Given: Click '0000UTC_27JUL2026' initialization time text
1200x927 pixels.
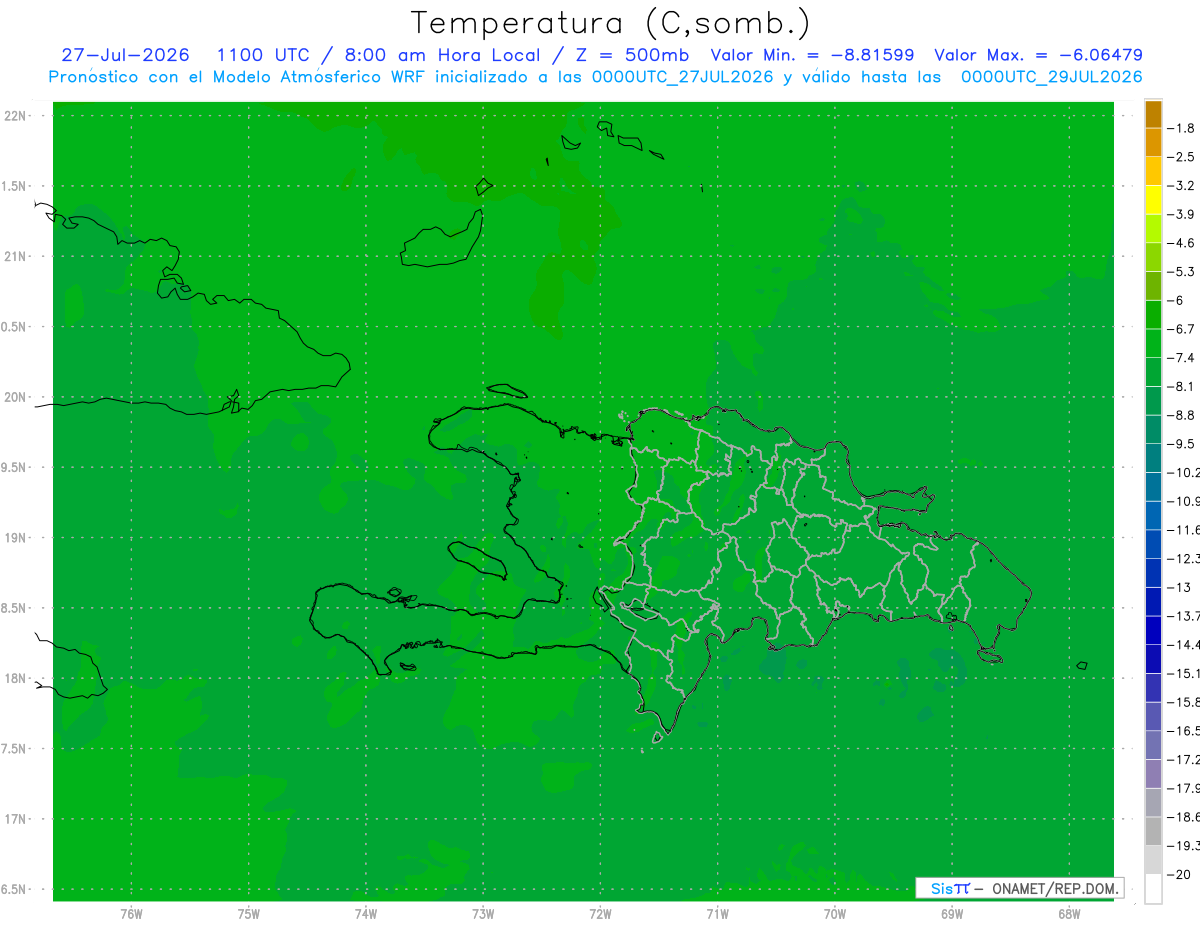Looking at the screenshot, I should (682, 77).
